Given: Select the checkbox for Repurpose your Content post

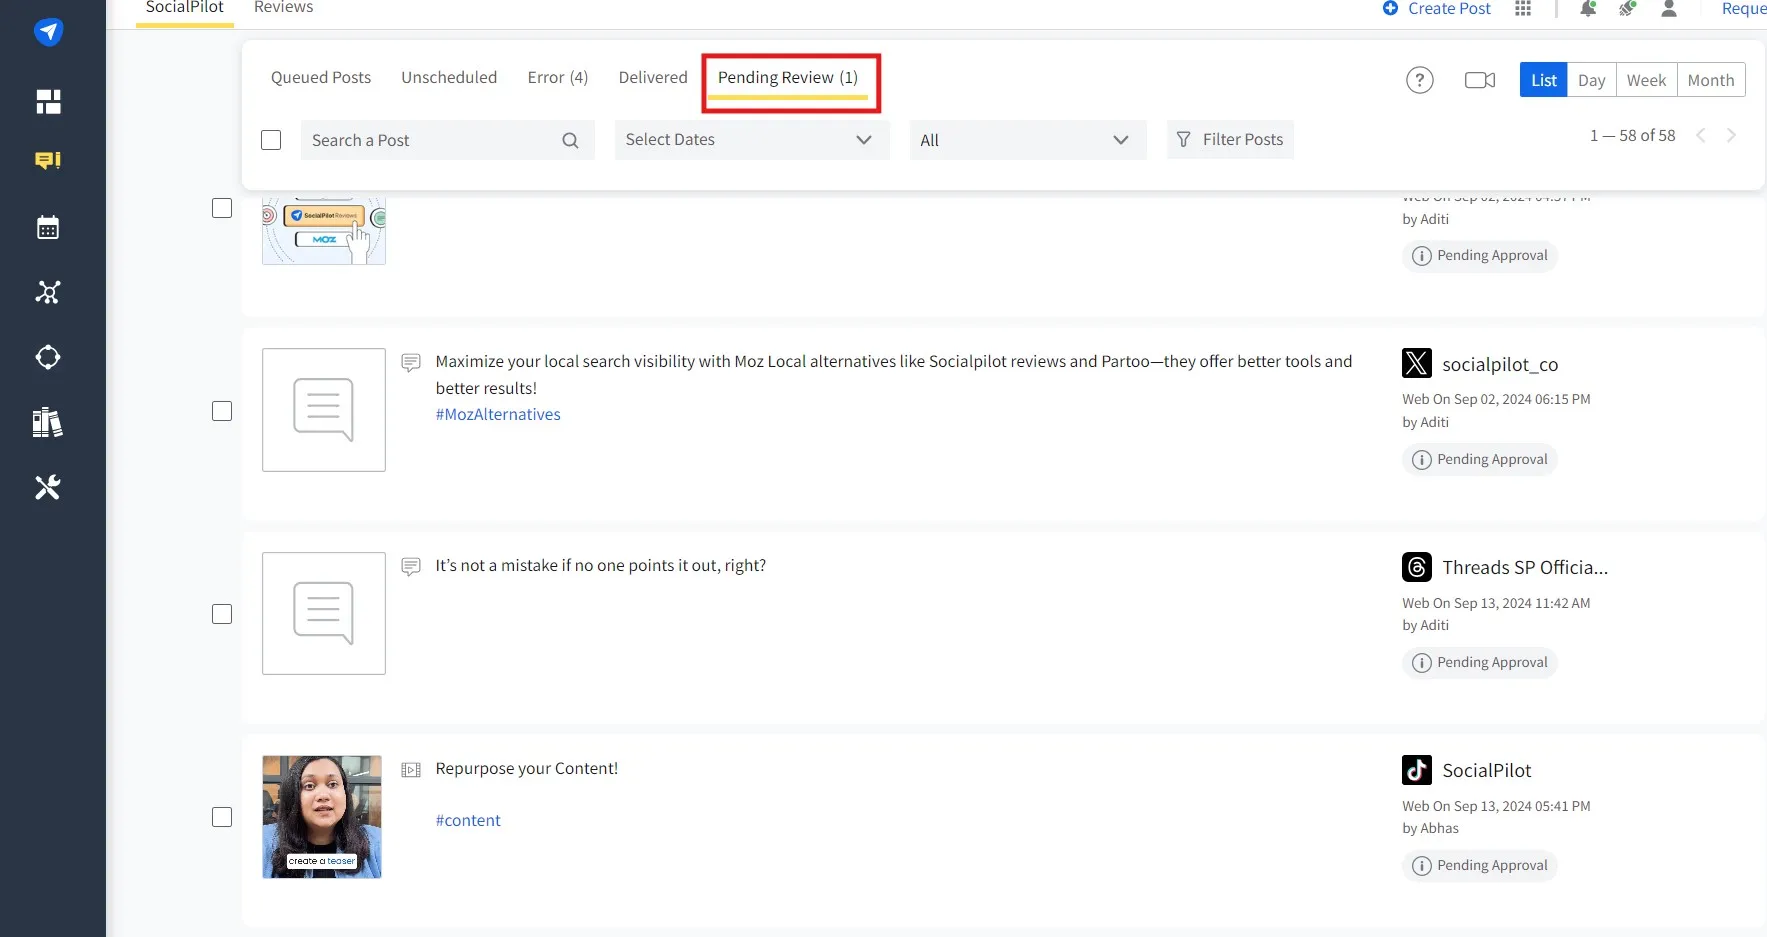Looking at the screenshot, I should 222,817.
